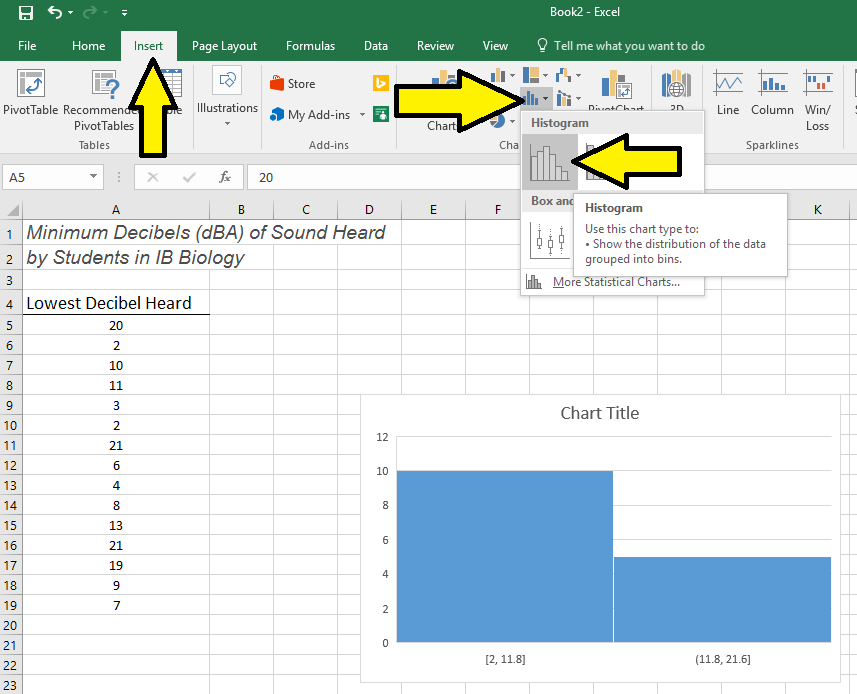The height and width of the screenshot is (694, 857).
Task: Click the Tell me what you want box
Action: click(x=629, y=46)
